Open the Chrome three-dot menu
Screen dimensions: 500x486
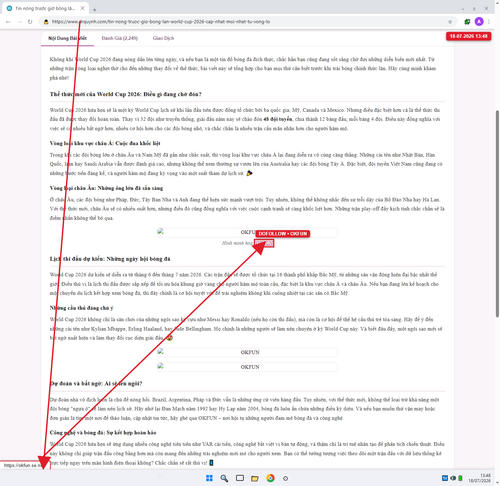click(489, 22)
